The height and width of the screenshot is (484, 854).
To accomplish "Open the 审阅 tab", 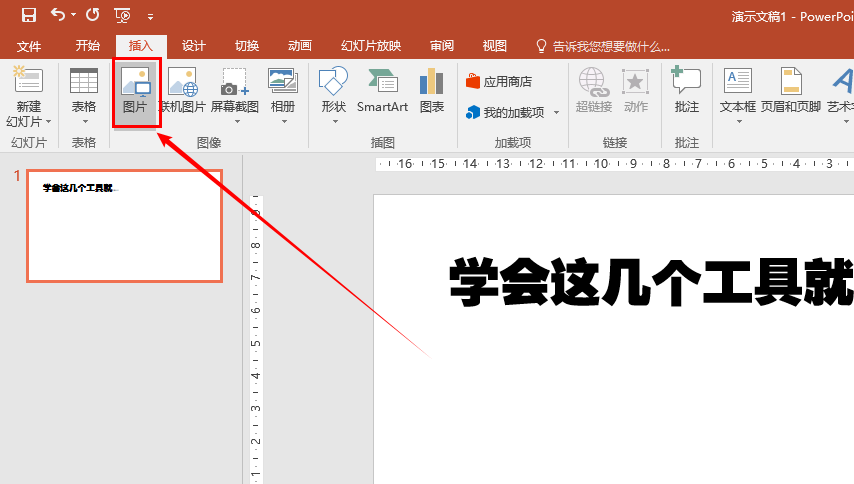I will [x=442, y=46].
